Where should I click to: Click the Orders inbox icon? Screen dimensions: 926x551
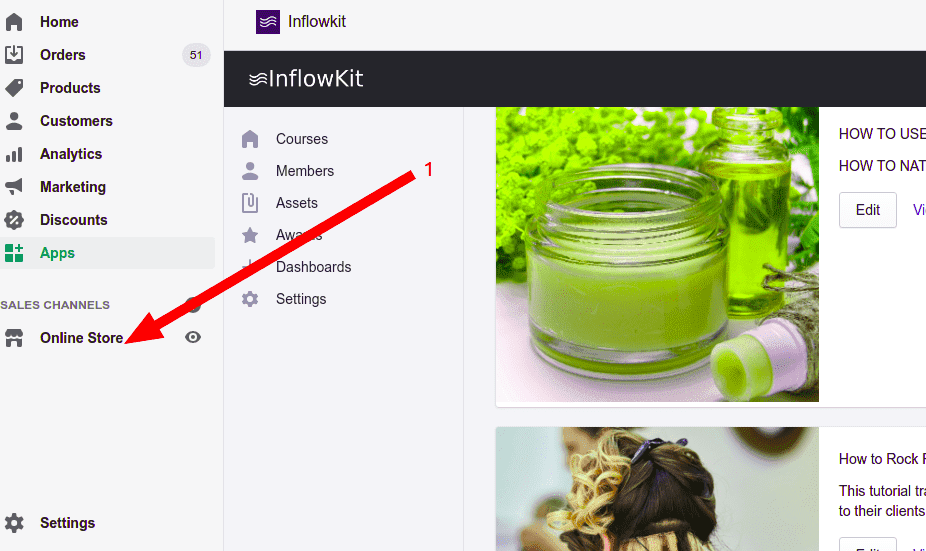coord(14,55)
